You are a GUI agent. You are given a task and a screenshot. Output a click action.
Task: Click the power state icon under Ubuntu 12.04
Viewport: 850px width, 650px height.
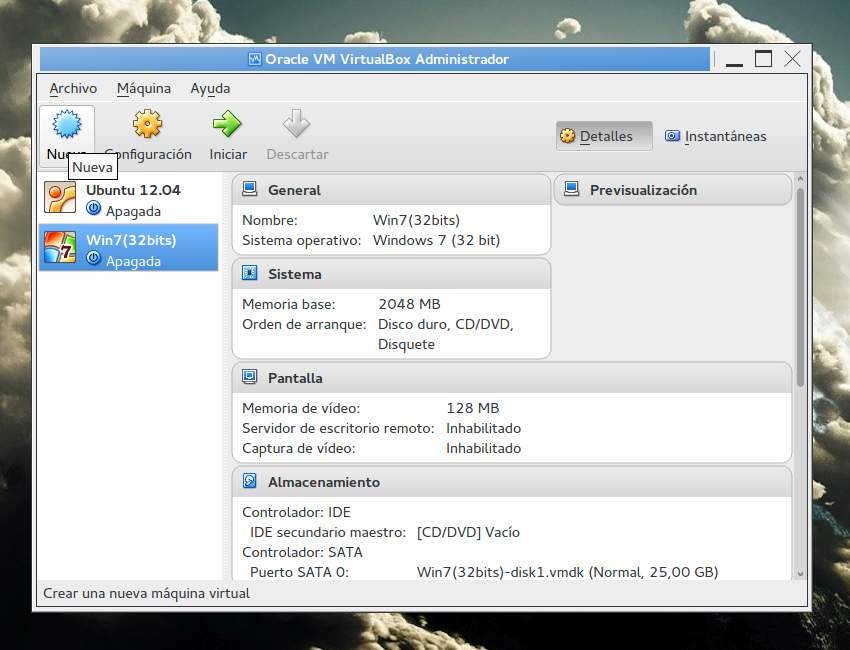(x=94, y=208)
